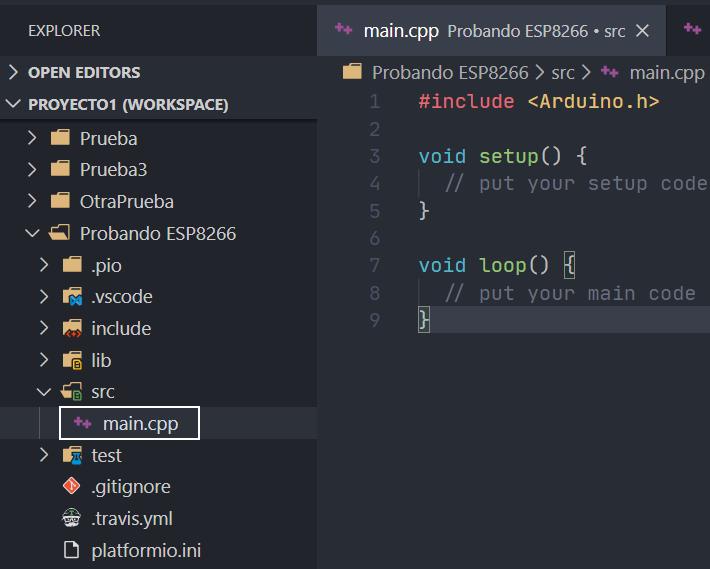Select the test folder label

[106, 455]
